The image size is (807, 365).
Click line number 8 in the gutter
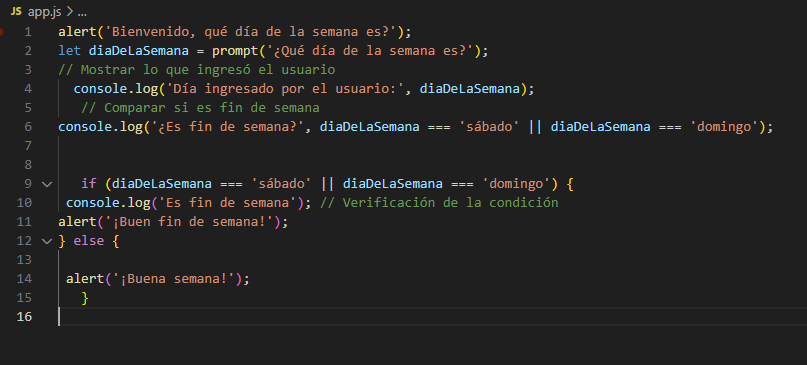click(x=28, y=165)
